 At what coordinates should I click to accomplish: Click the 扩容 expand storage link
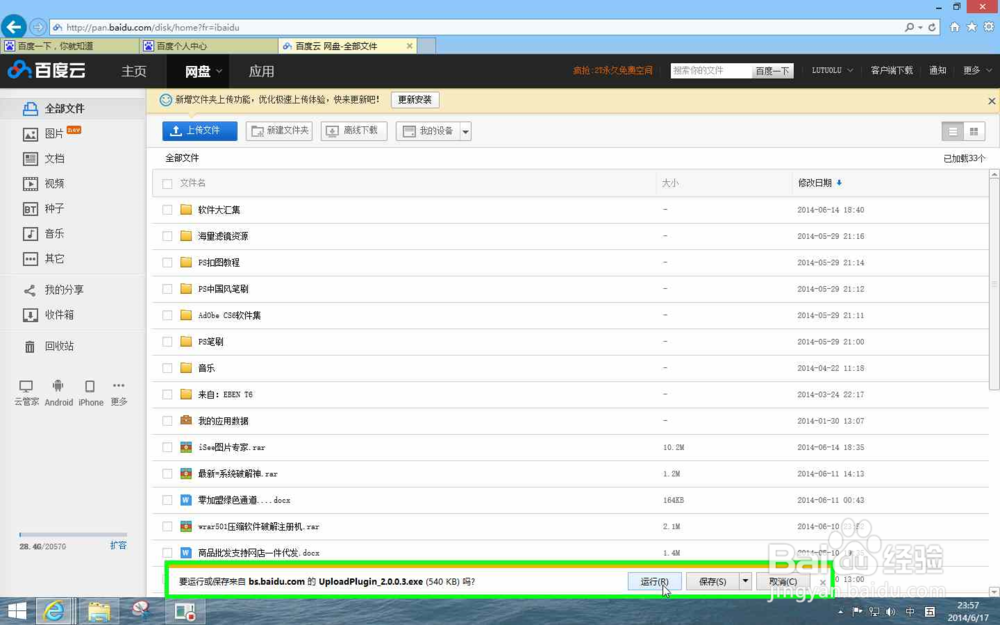click(119, 545)
